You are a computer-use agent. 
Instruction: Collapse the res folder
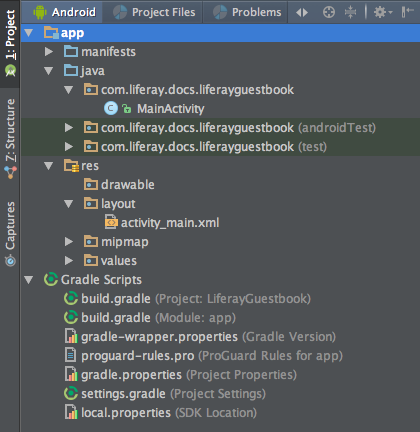click(x=49, y=166)
